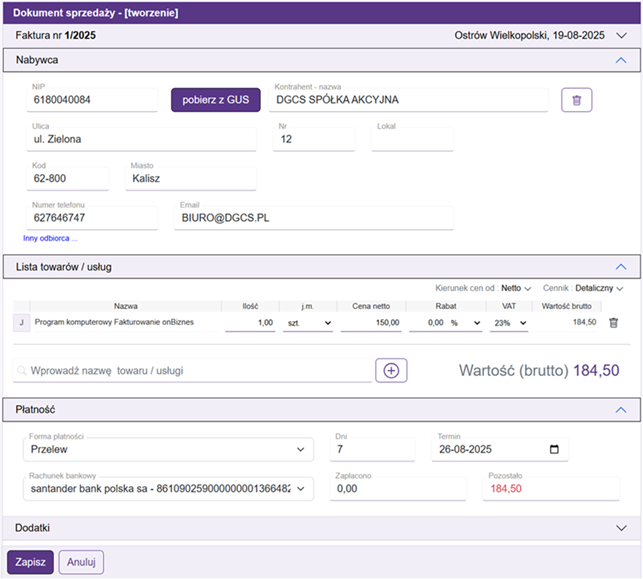The height and width of the screenshot is (579, 643).
Task: Click the J marker beside product row
Action: [20, 323]
